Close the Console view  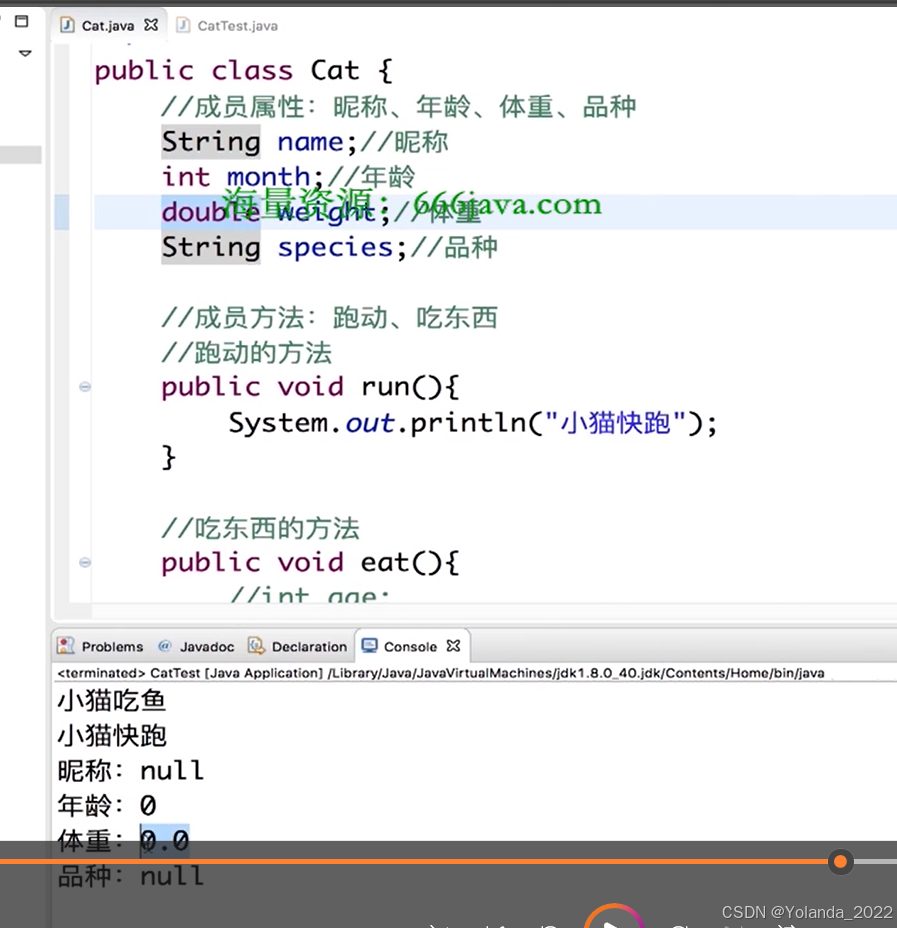[453, 646]
